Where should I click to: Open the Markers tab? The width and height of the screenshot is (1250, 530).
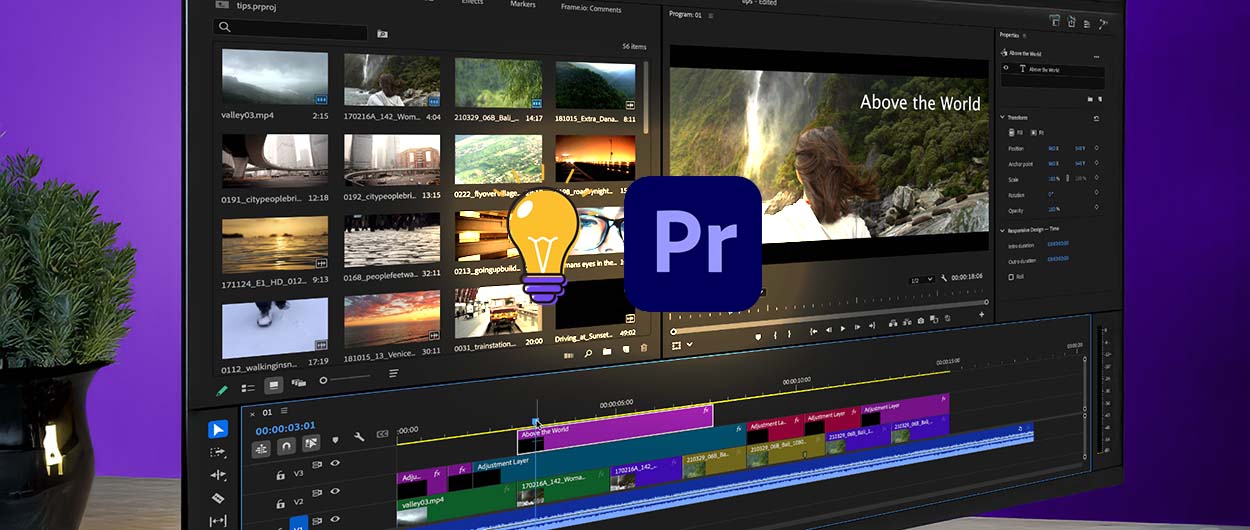521,4
